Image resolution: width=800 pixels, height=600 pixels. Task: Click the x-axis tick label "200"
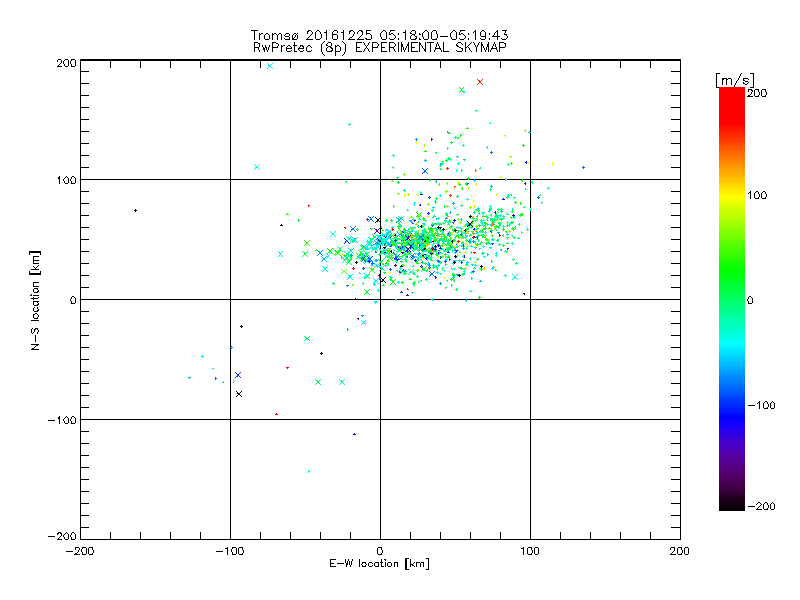680,551
